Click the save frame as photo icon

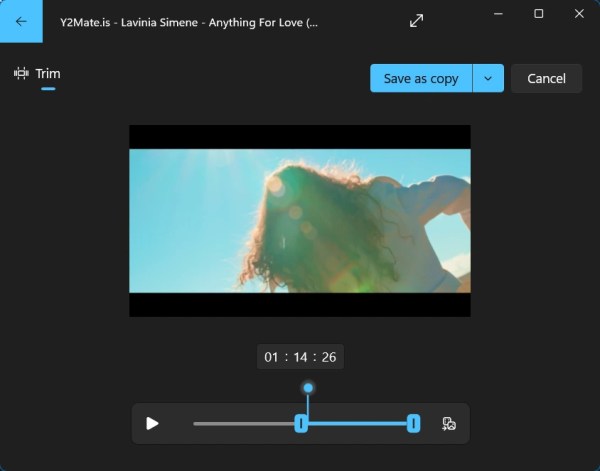(x=449, y=424)
